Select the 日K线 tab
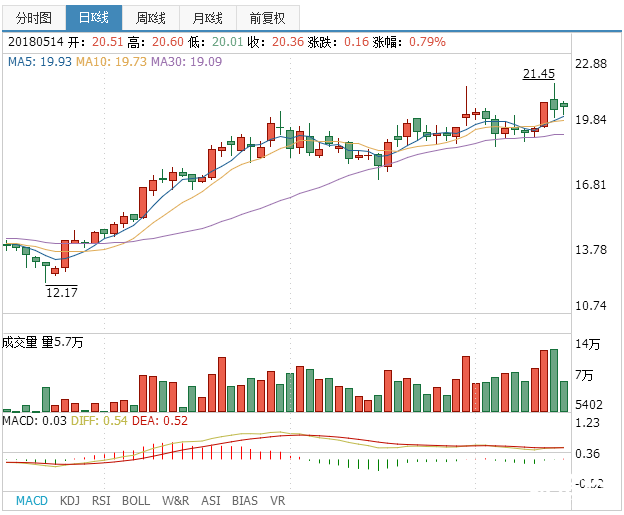Image resolution: width=624 pixels, height=515 pixels. (94, 18)
